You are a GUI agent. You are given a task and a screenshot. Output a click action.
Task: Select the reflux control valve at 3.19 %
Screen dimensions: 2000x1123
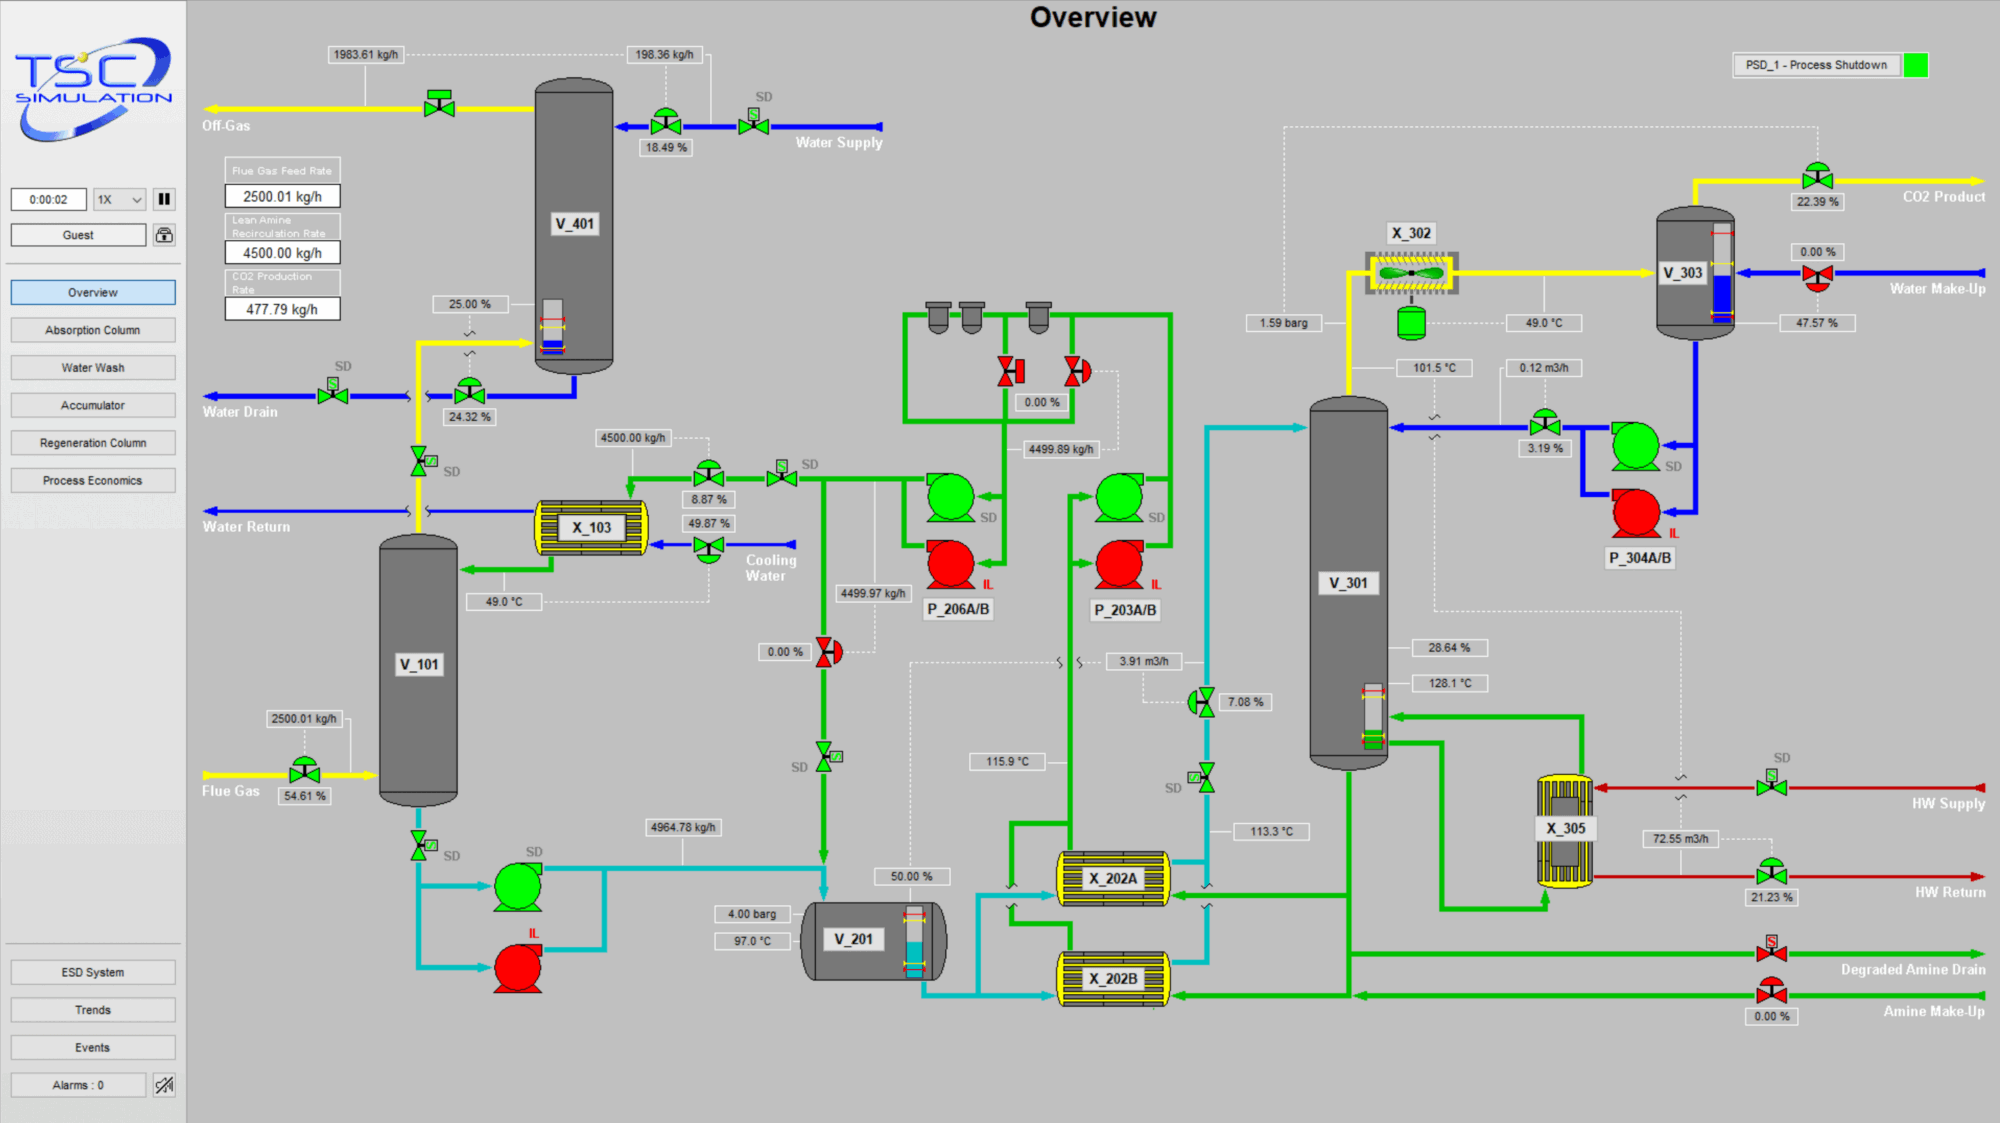tap(1545, 422)
